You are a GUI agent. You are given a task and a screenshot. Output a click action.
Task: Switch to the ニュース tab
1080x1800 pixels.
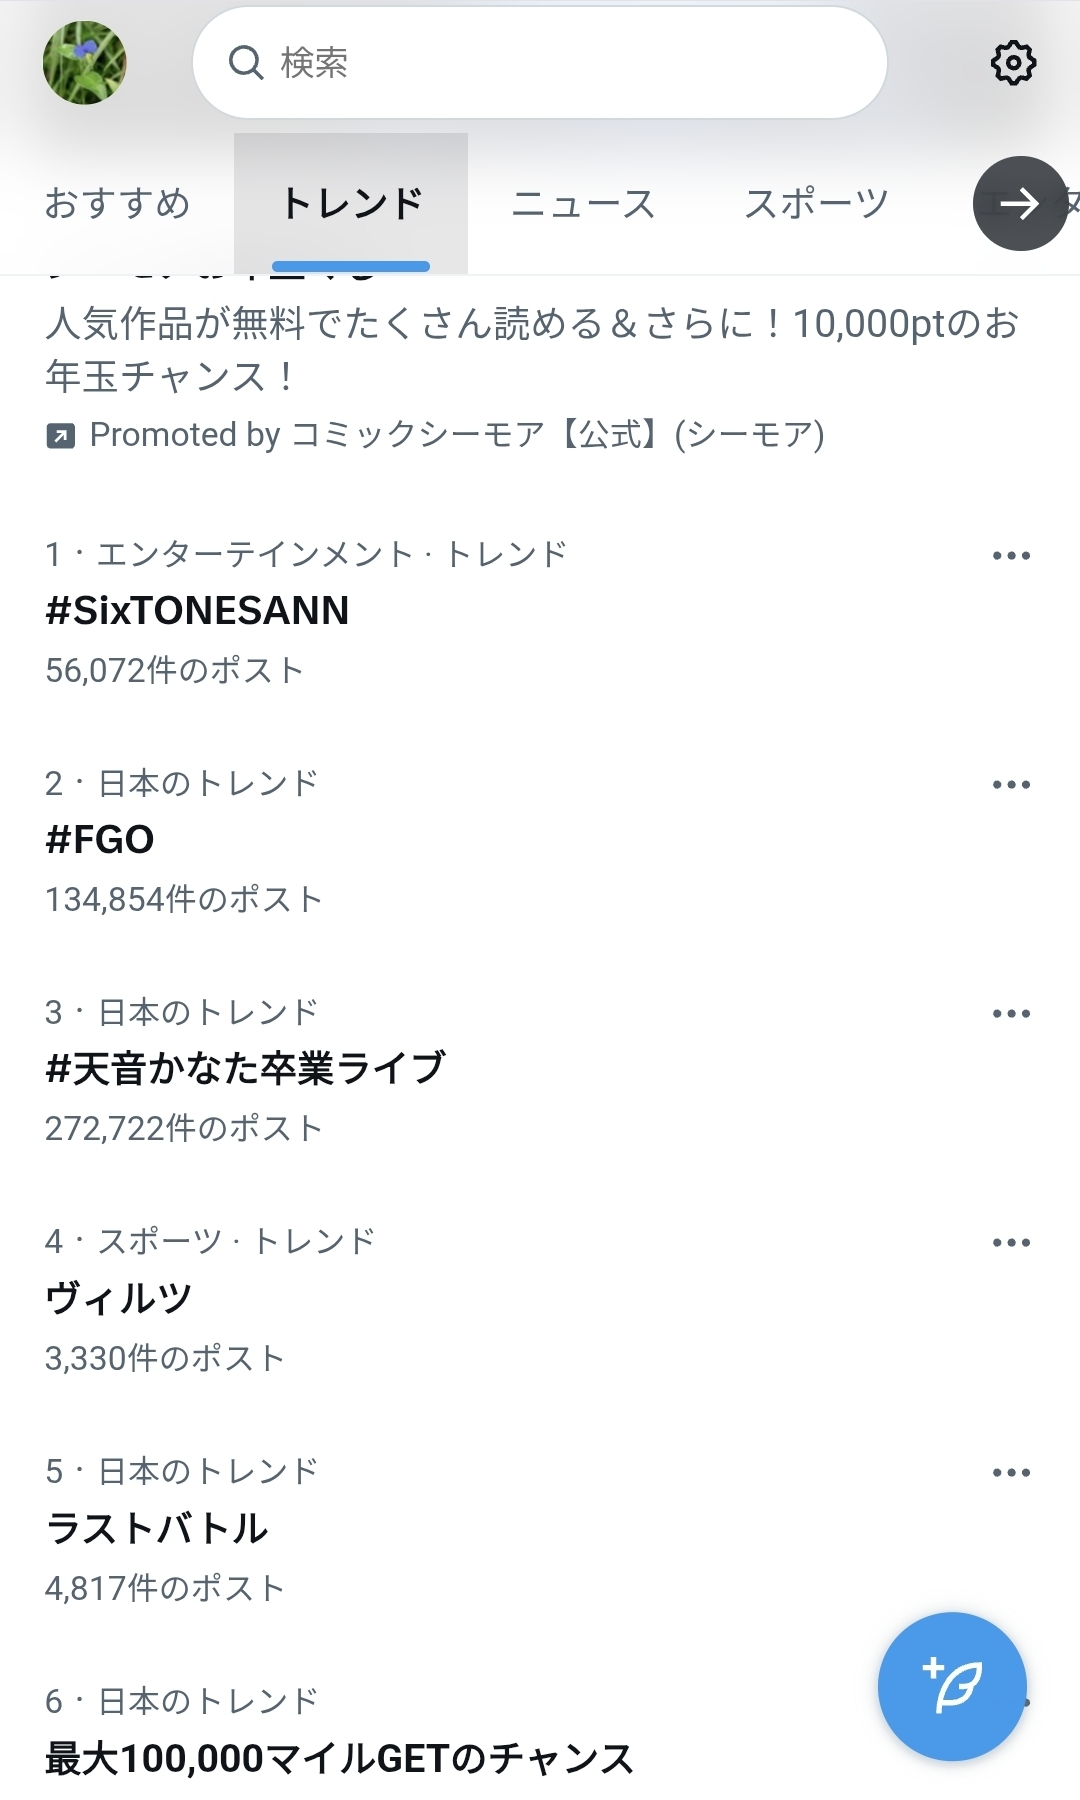click(583, 204)
